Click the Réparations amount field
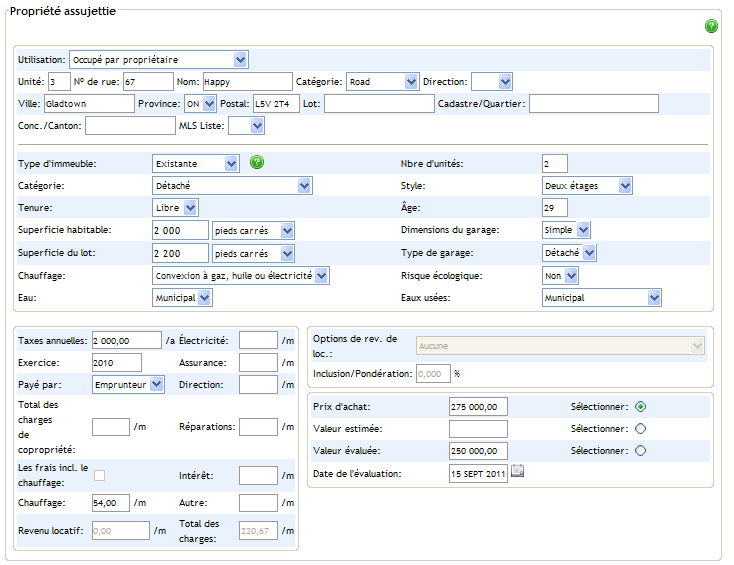Screen dimensions: 734x565 (258, 427)
